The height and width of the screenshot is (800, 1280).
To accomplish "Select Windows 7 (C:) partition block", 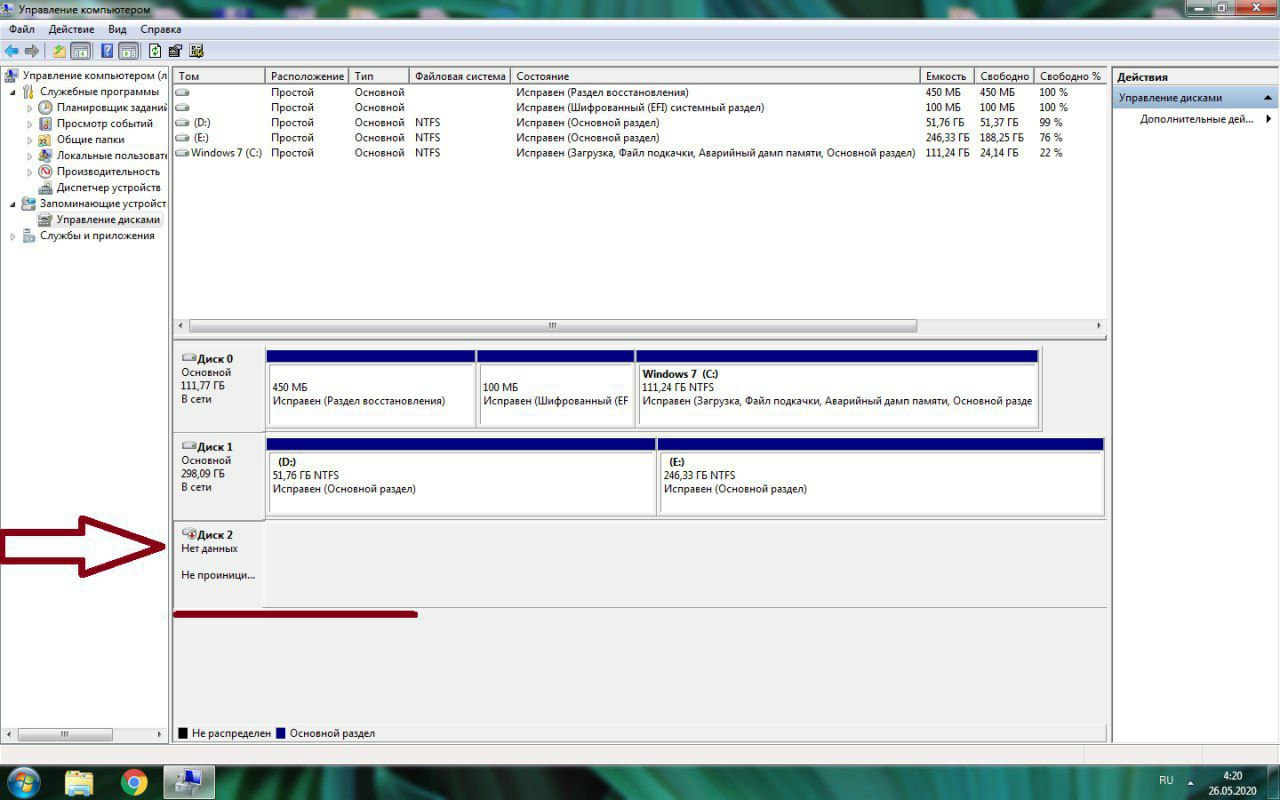I will [837, 388].
